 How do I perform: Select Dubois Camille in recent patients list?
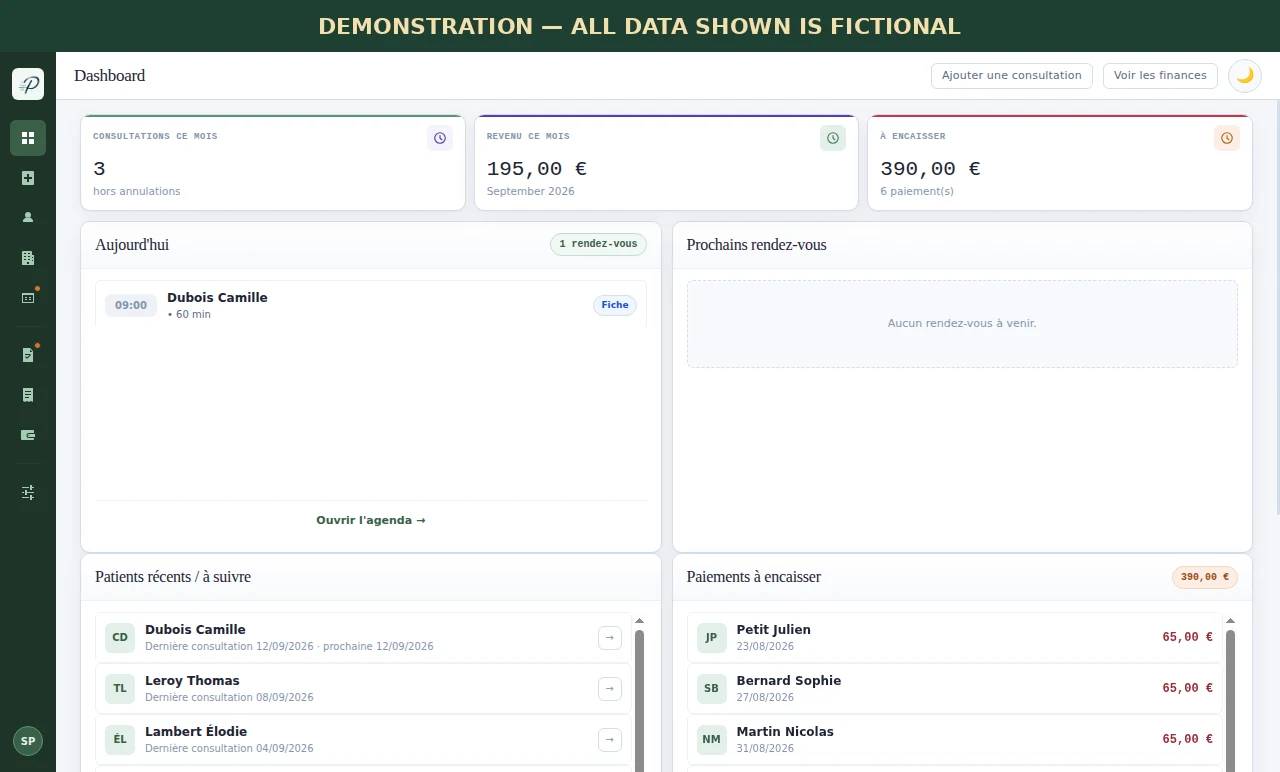363,638
